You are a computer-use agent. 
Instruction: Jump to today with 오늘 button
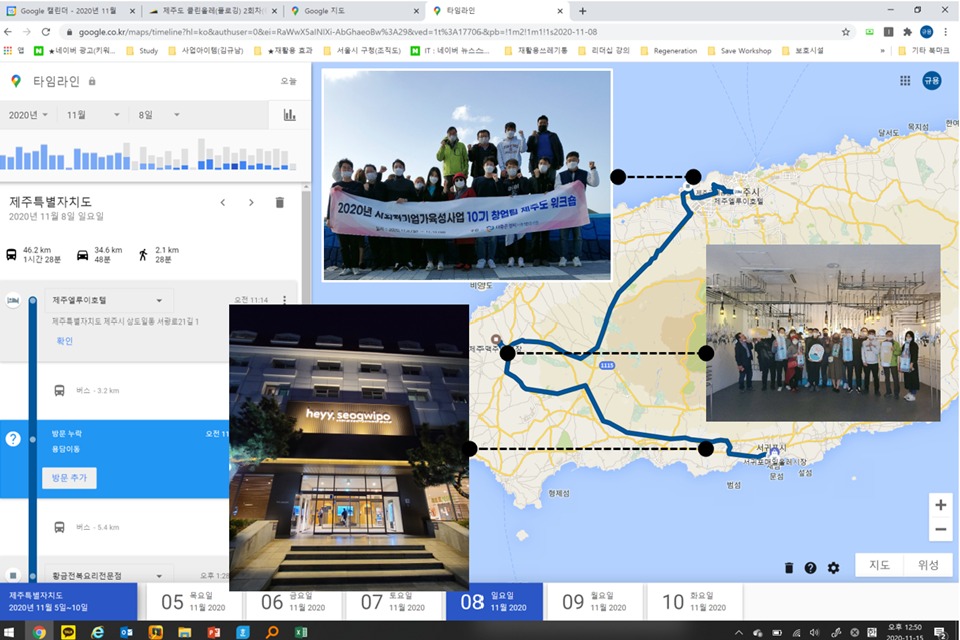click(288, 81)
